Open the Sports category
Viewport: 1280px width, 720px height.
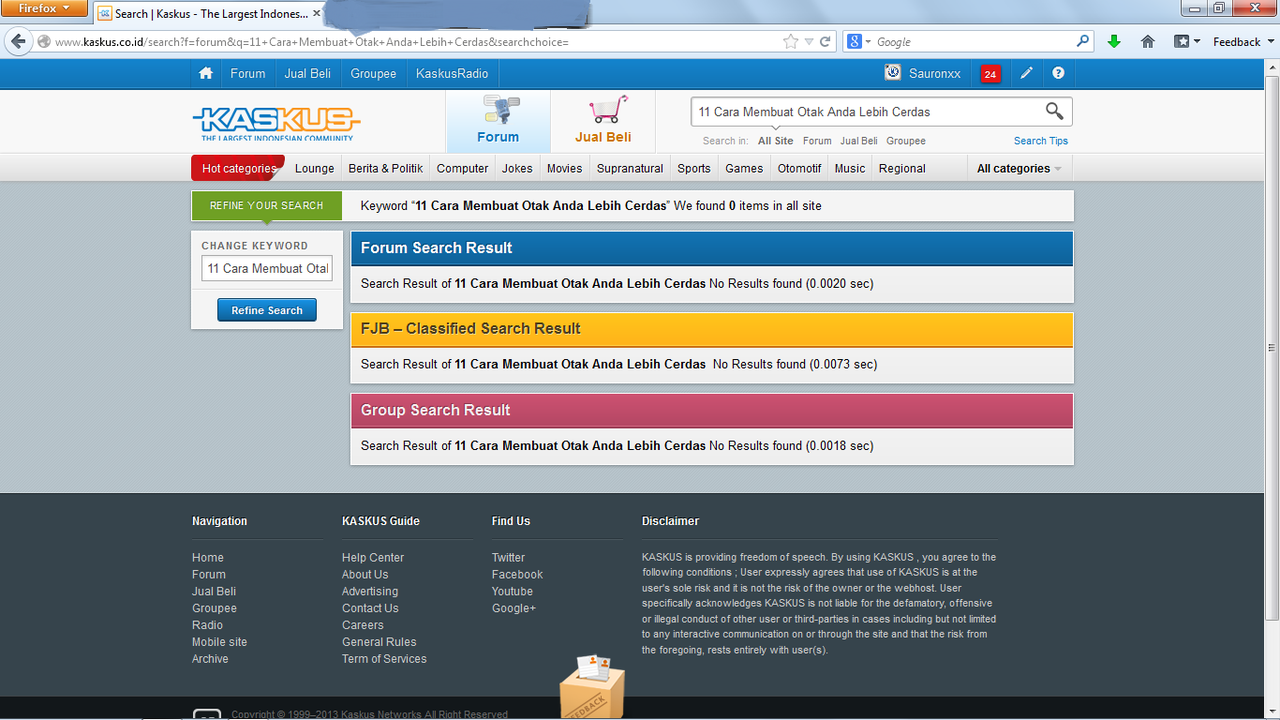[x=694, y=168]
